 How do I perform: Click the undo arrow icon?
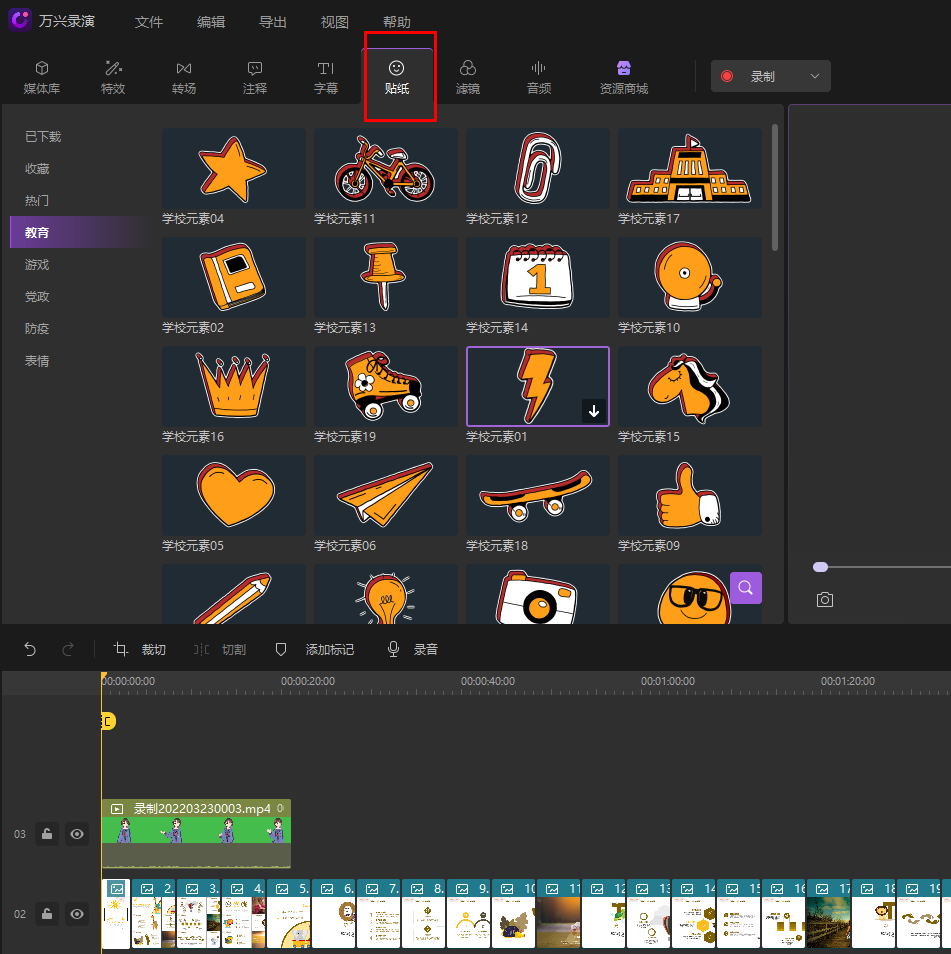coord(30,650)
